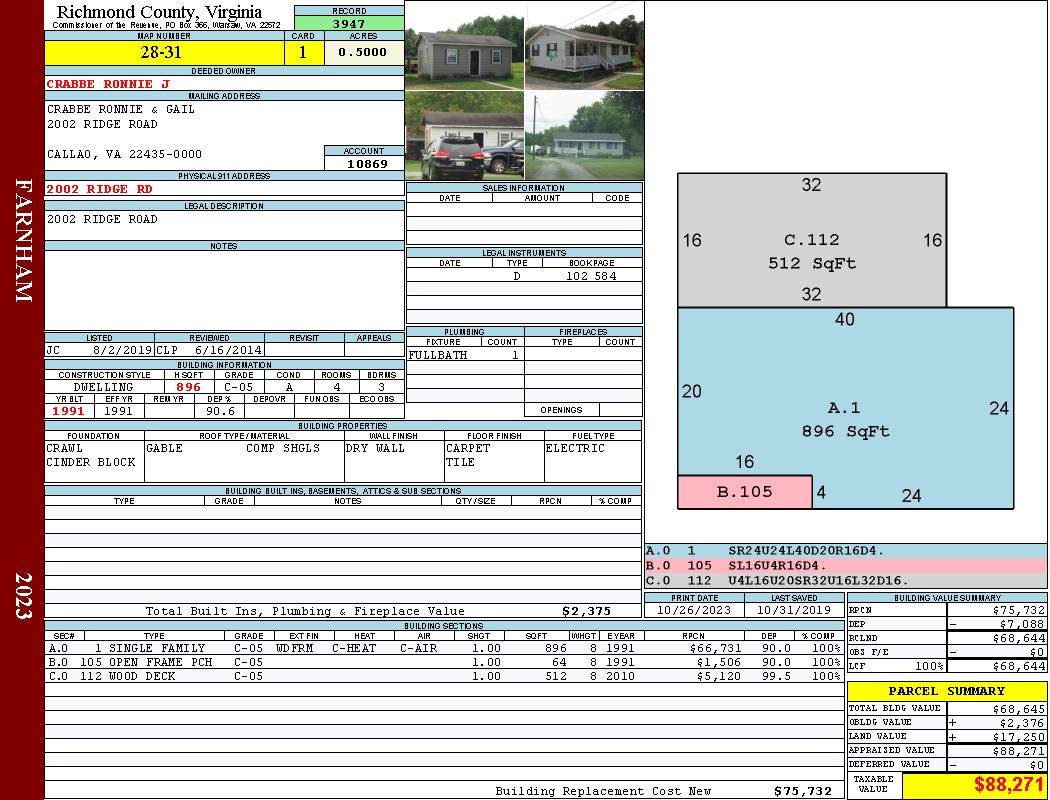
Task: Click roof material COMP SHGLS
Action: pyautogui.click(x=283, y=448)
